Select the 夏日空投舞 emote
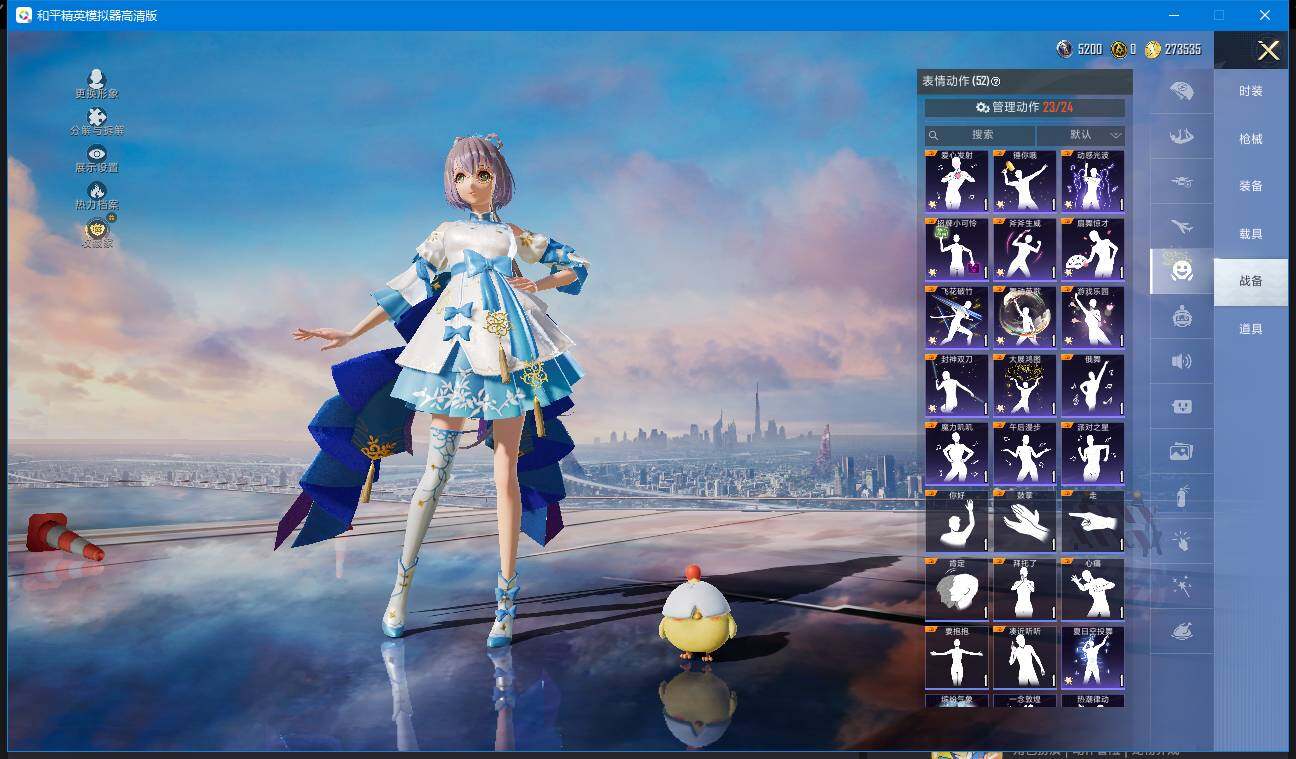1296x759 pixels. tap(1093, 657)
